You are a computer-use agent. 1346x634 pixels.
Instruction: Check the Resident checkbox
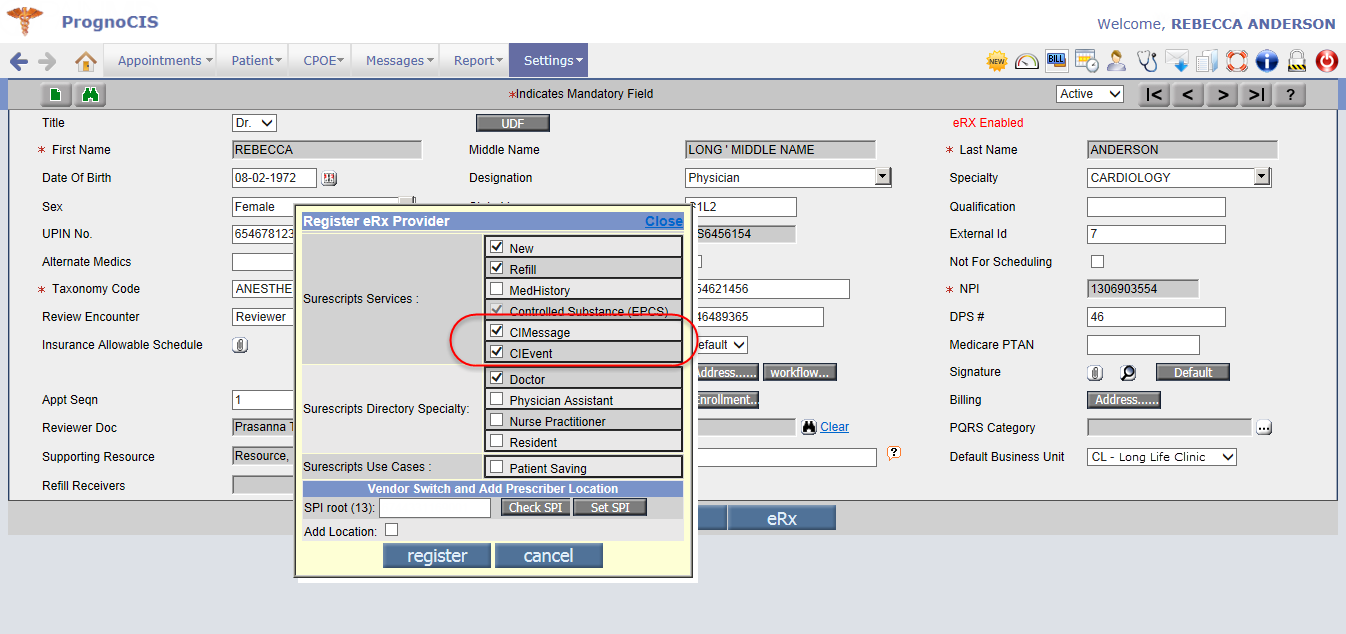coord(496,440)
